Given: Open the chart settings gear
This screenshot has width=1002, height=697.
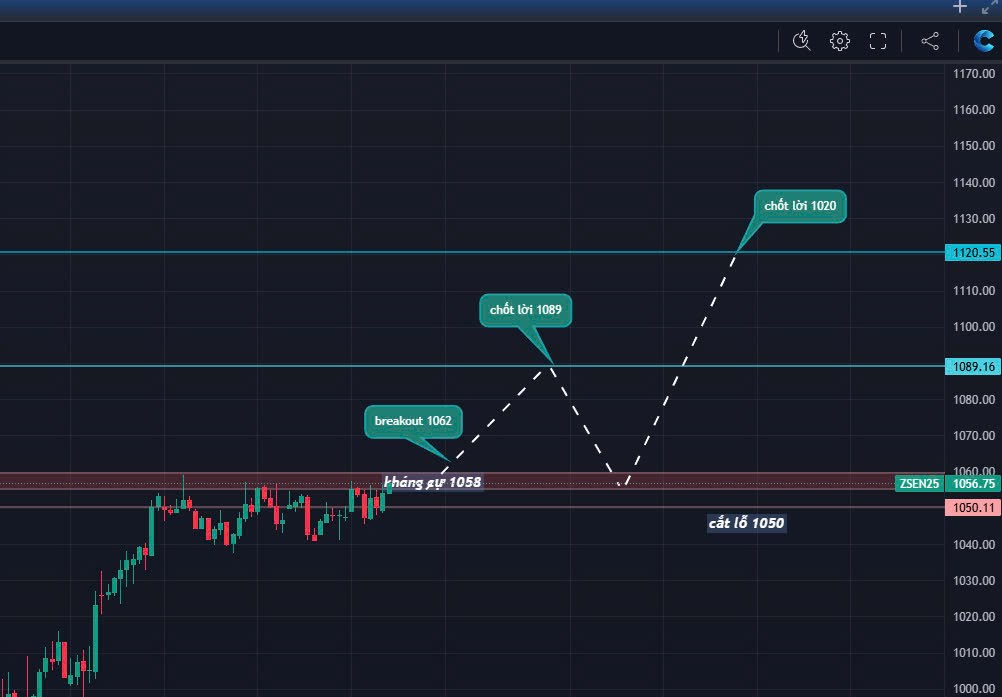Looking at the screenshot, I should (x=840, y=41).
